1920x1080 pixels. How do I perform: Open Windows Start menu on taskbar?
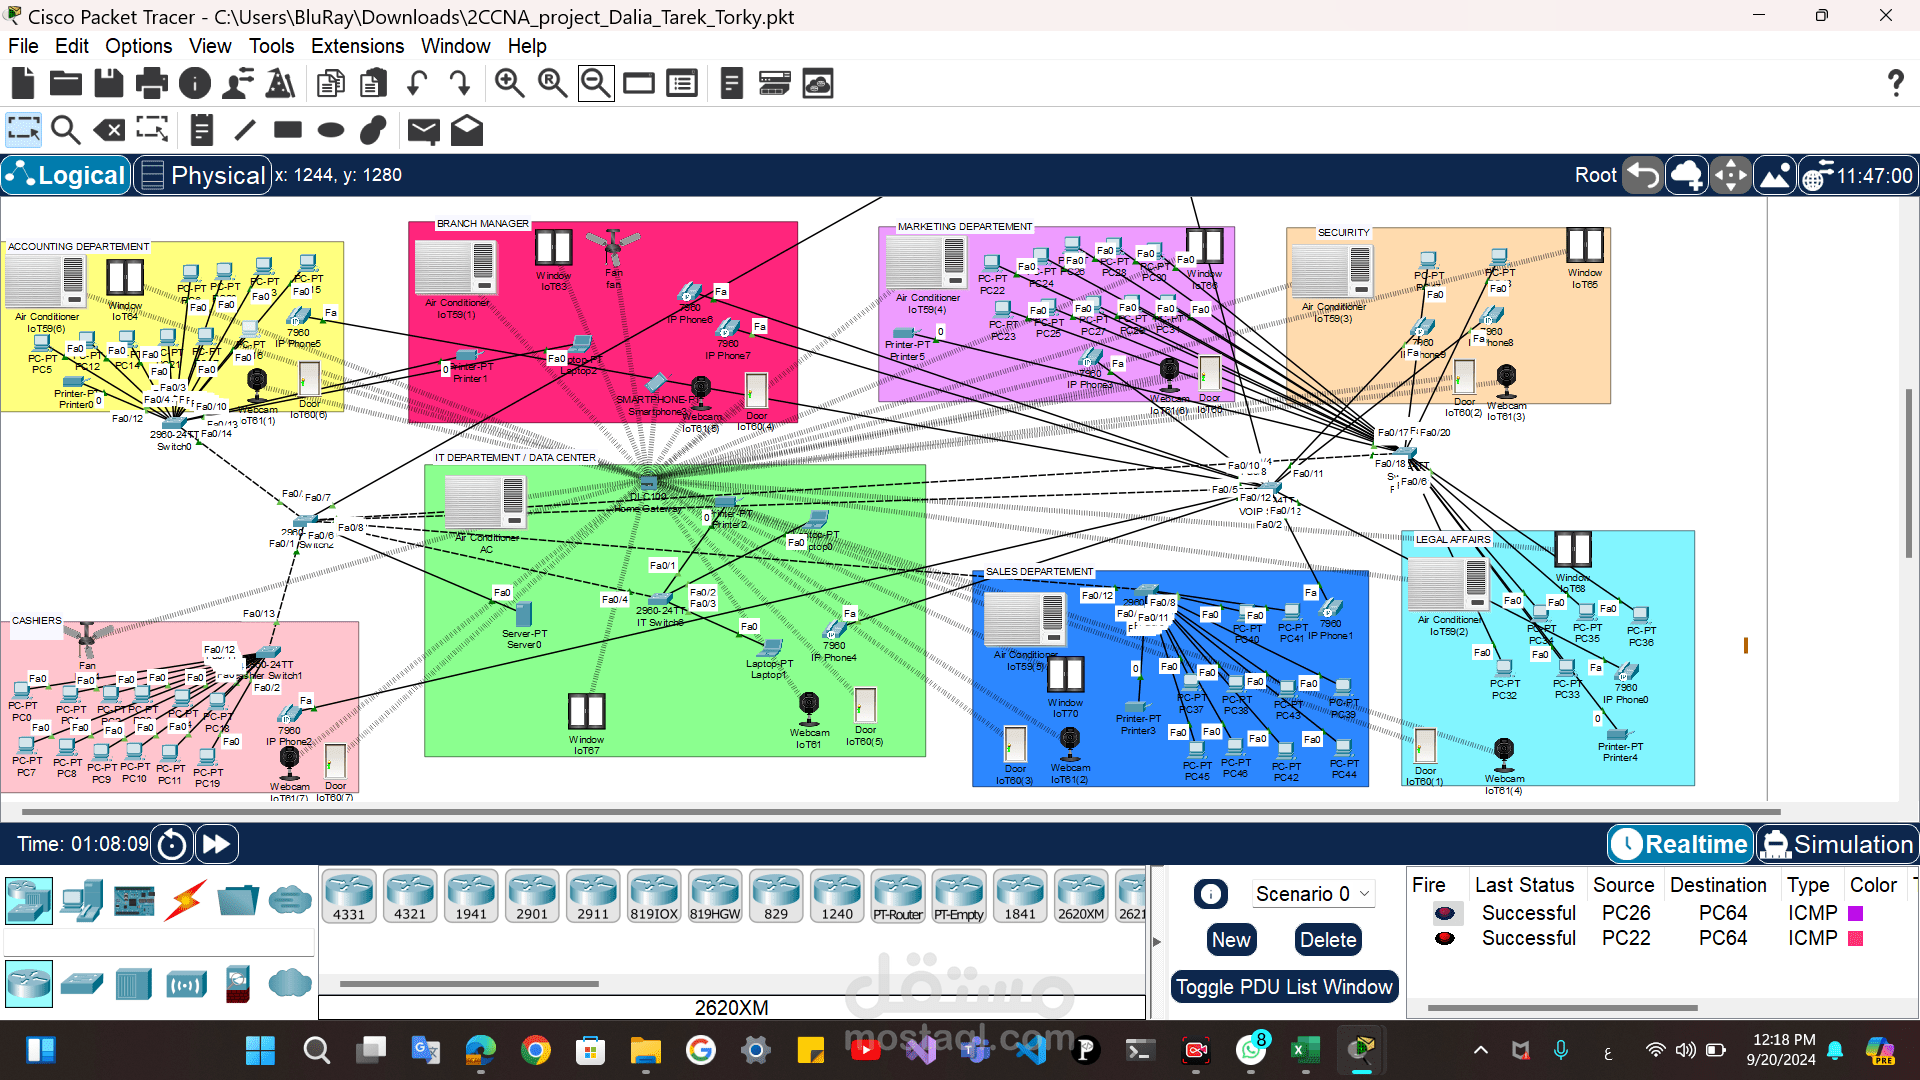coord(260,1050)
